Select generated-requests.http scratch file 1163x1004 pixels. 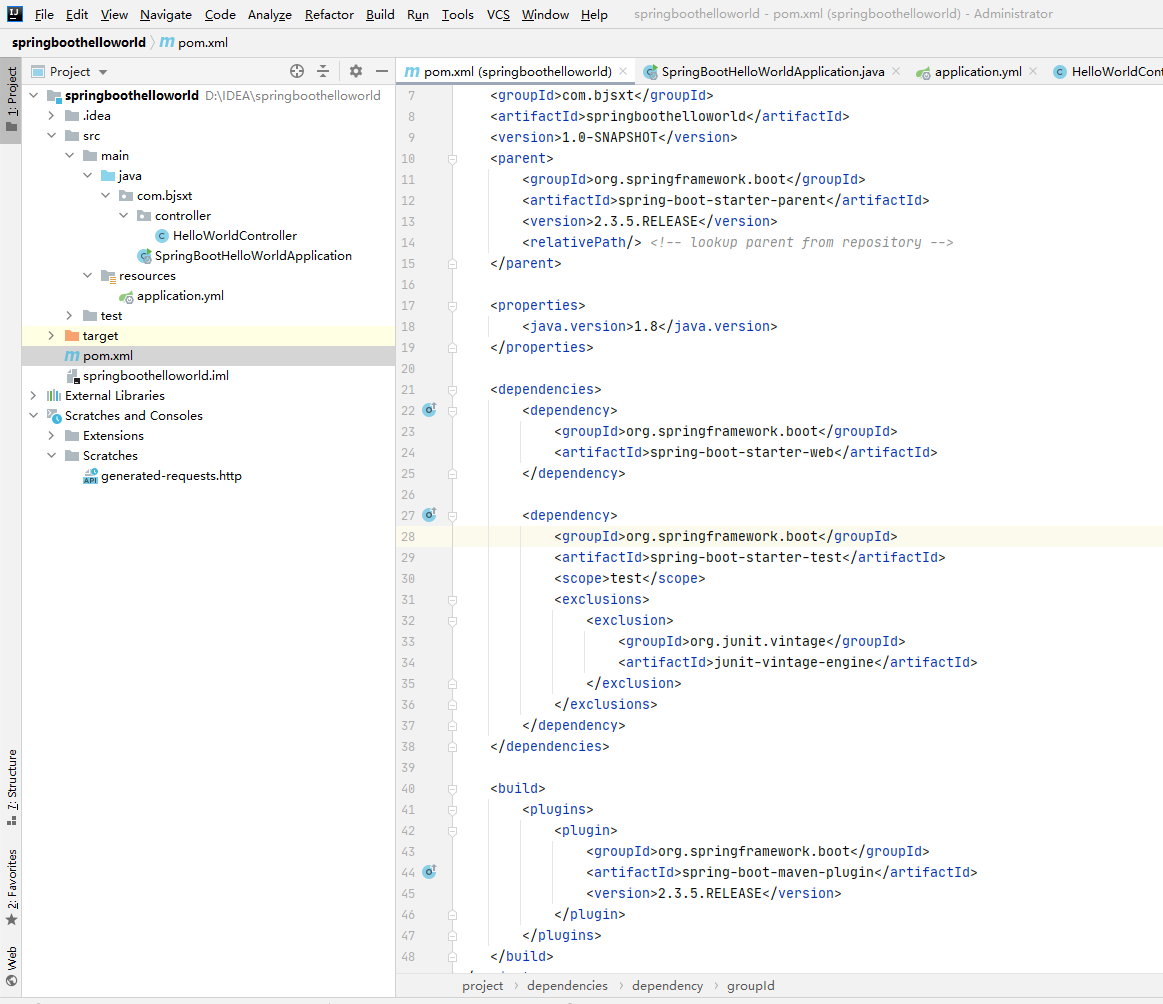click(x=171, y=476)
